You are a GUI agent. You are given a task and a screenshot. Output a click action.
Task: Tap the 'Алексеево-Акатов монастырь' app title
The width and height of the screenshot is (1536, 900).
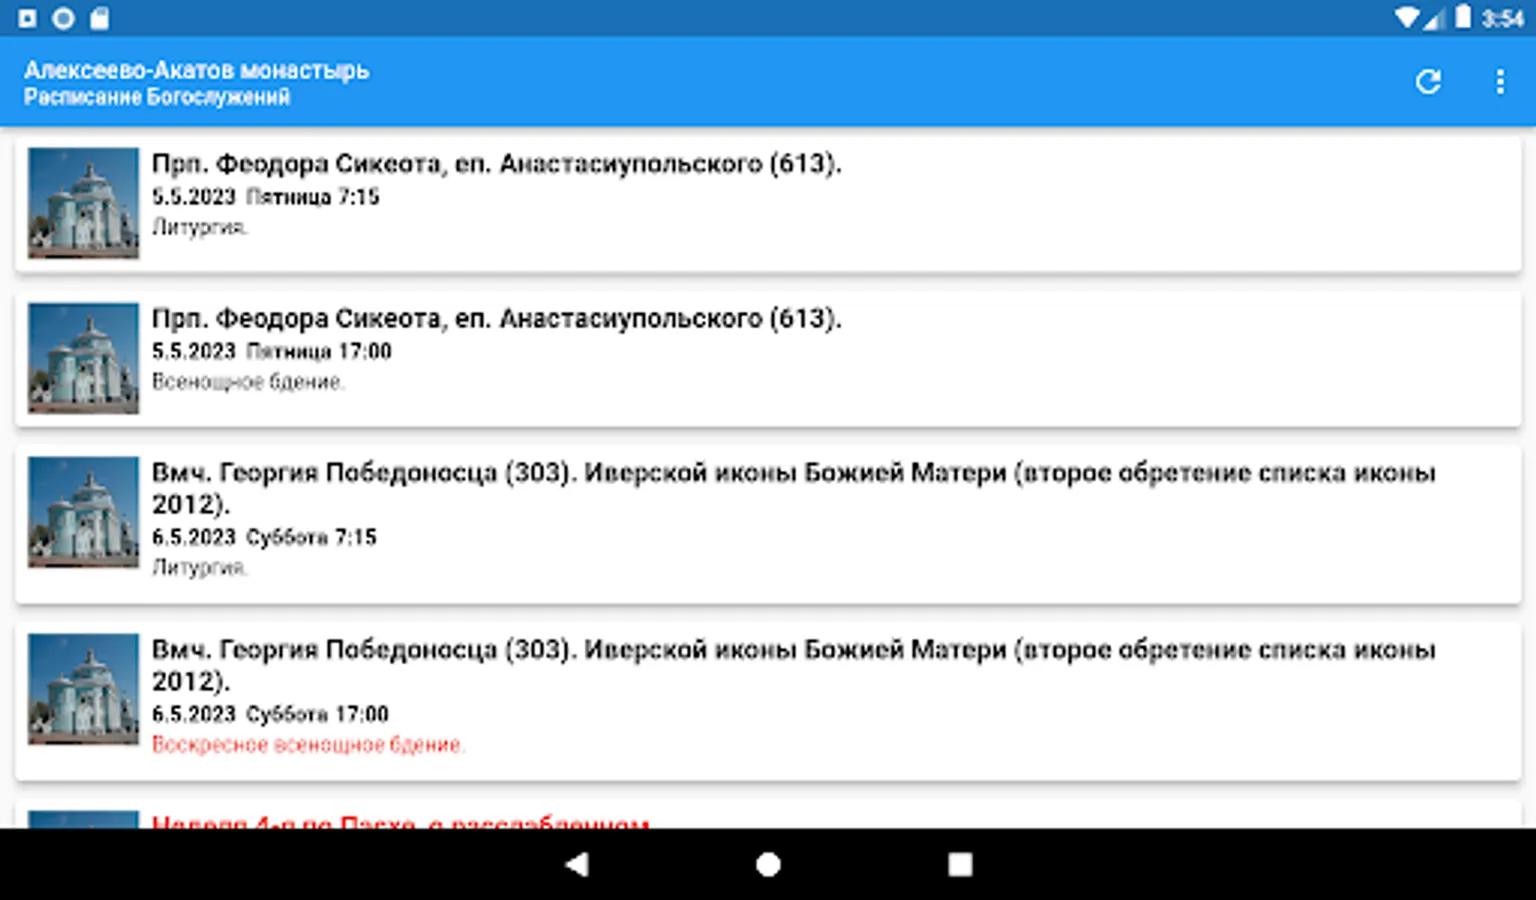pyautogui.click(x=197, y=70)
